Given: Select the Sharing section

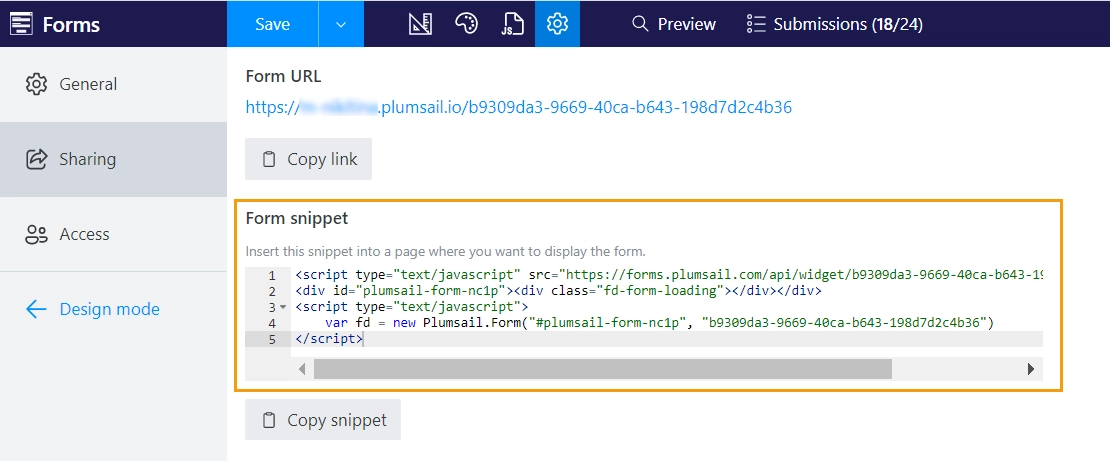Looking at the screenshot, I should point(113,159).
